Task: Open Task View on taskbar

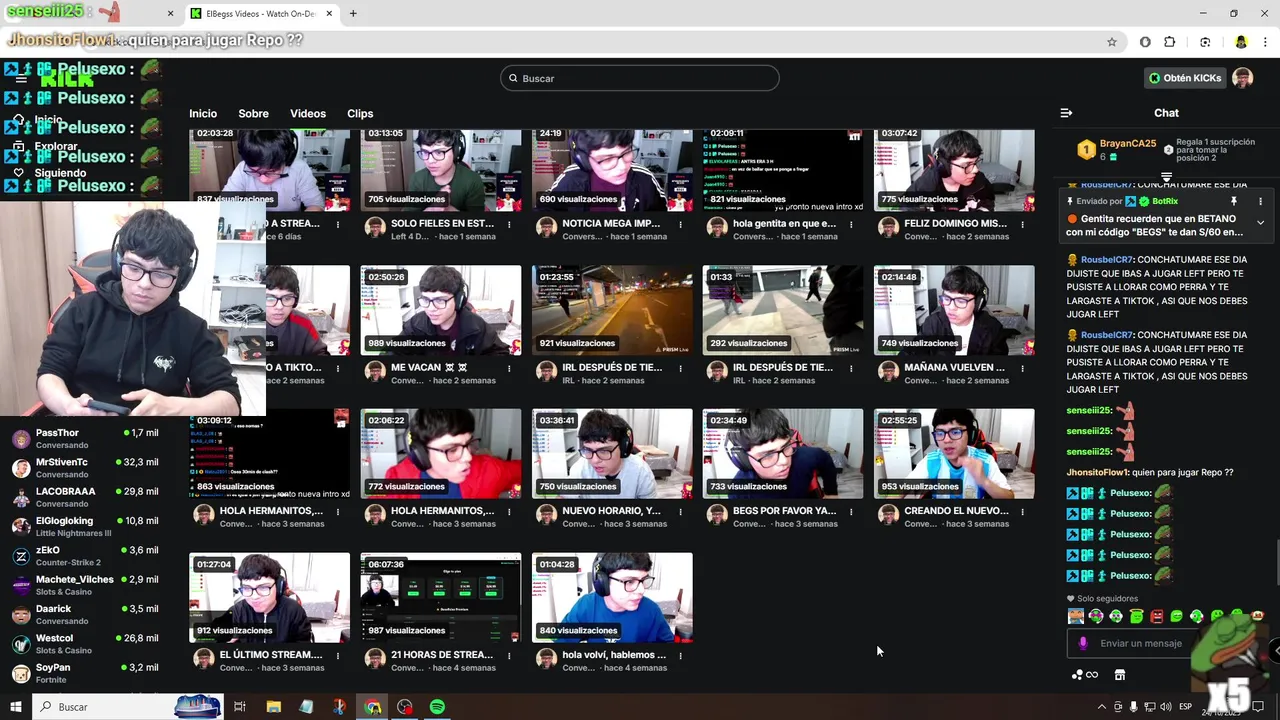Action: 240,707
